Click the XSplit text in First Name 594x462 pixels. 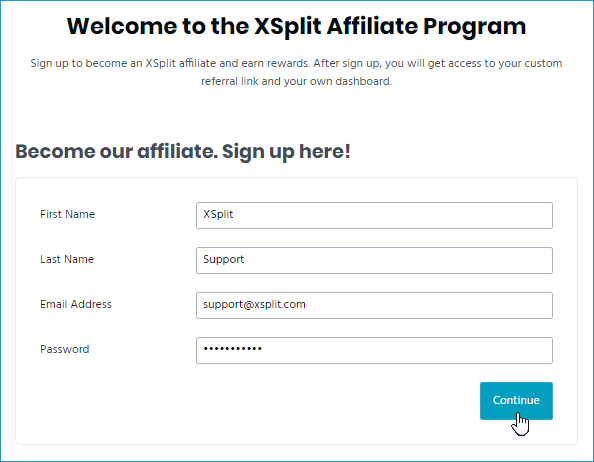tap(218, 214)
